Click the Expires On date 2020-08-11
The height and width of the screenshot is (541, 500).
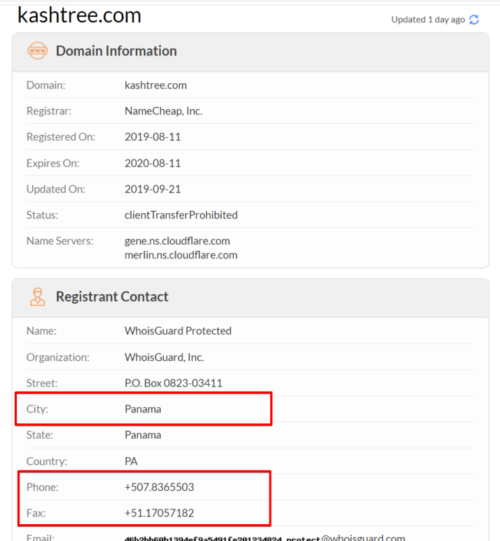click(153, 163)
